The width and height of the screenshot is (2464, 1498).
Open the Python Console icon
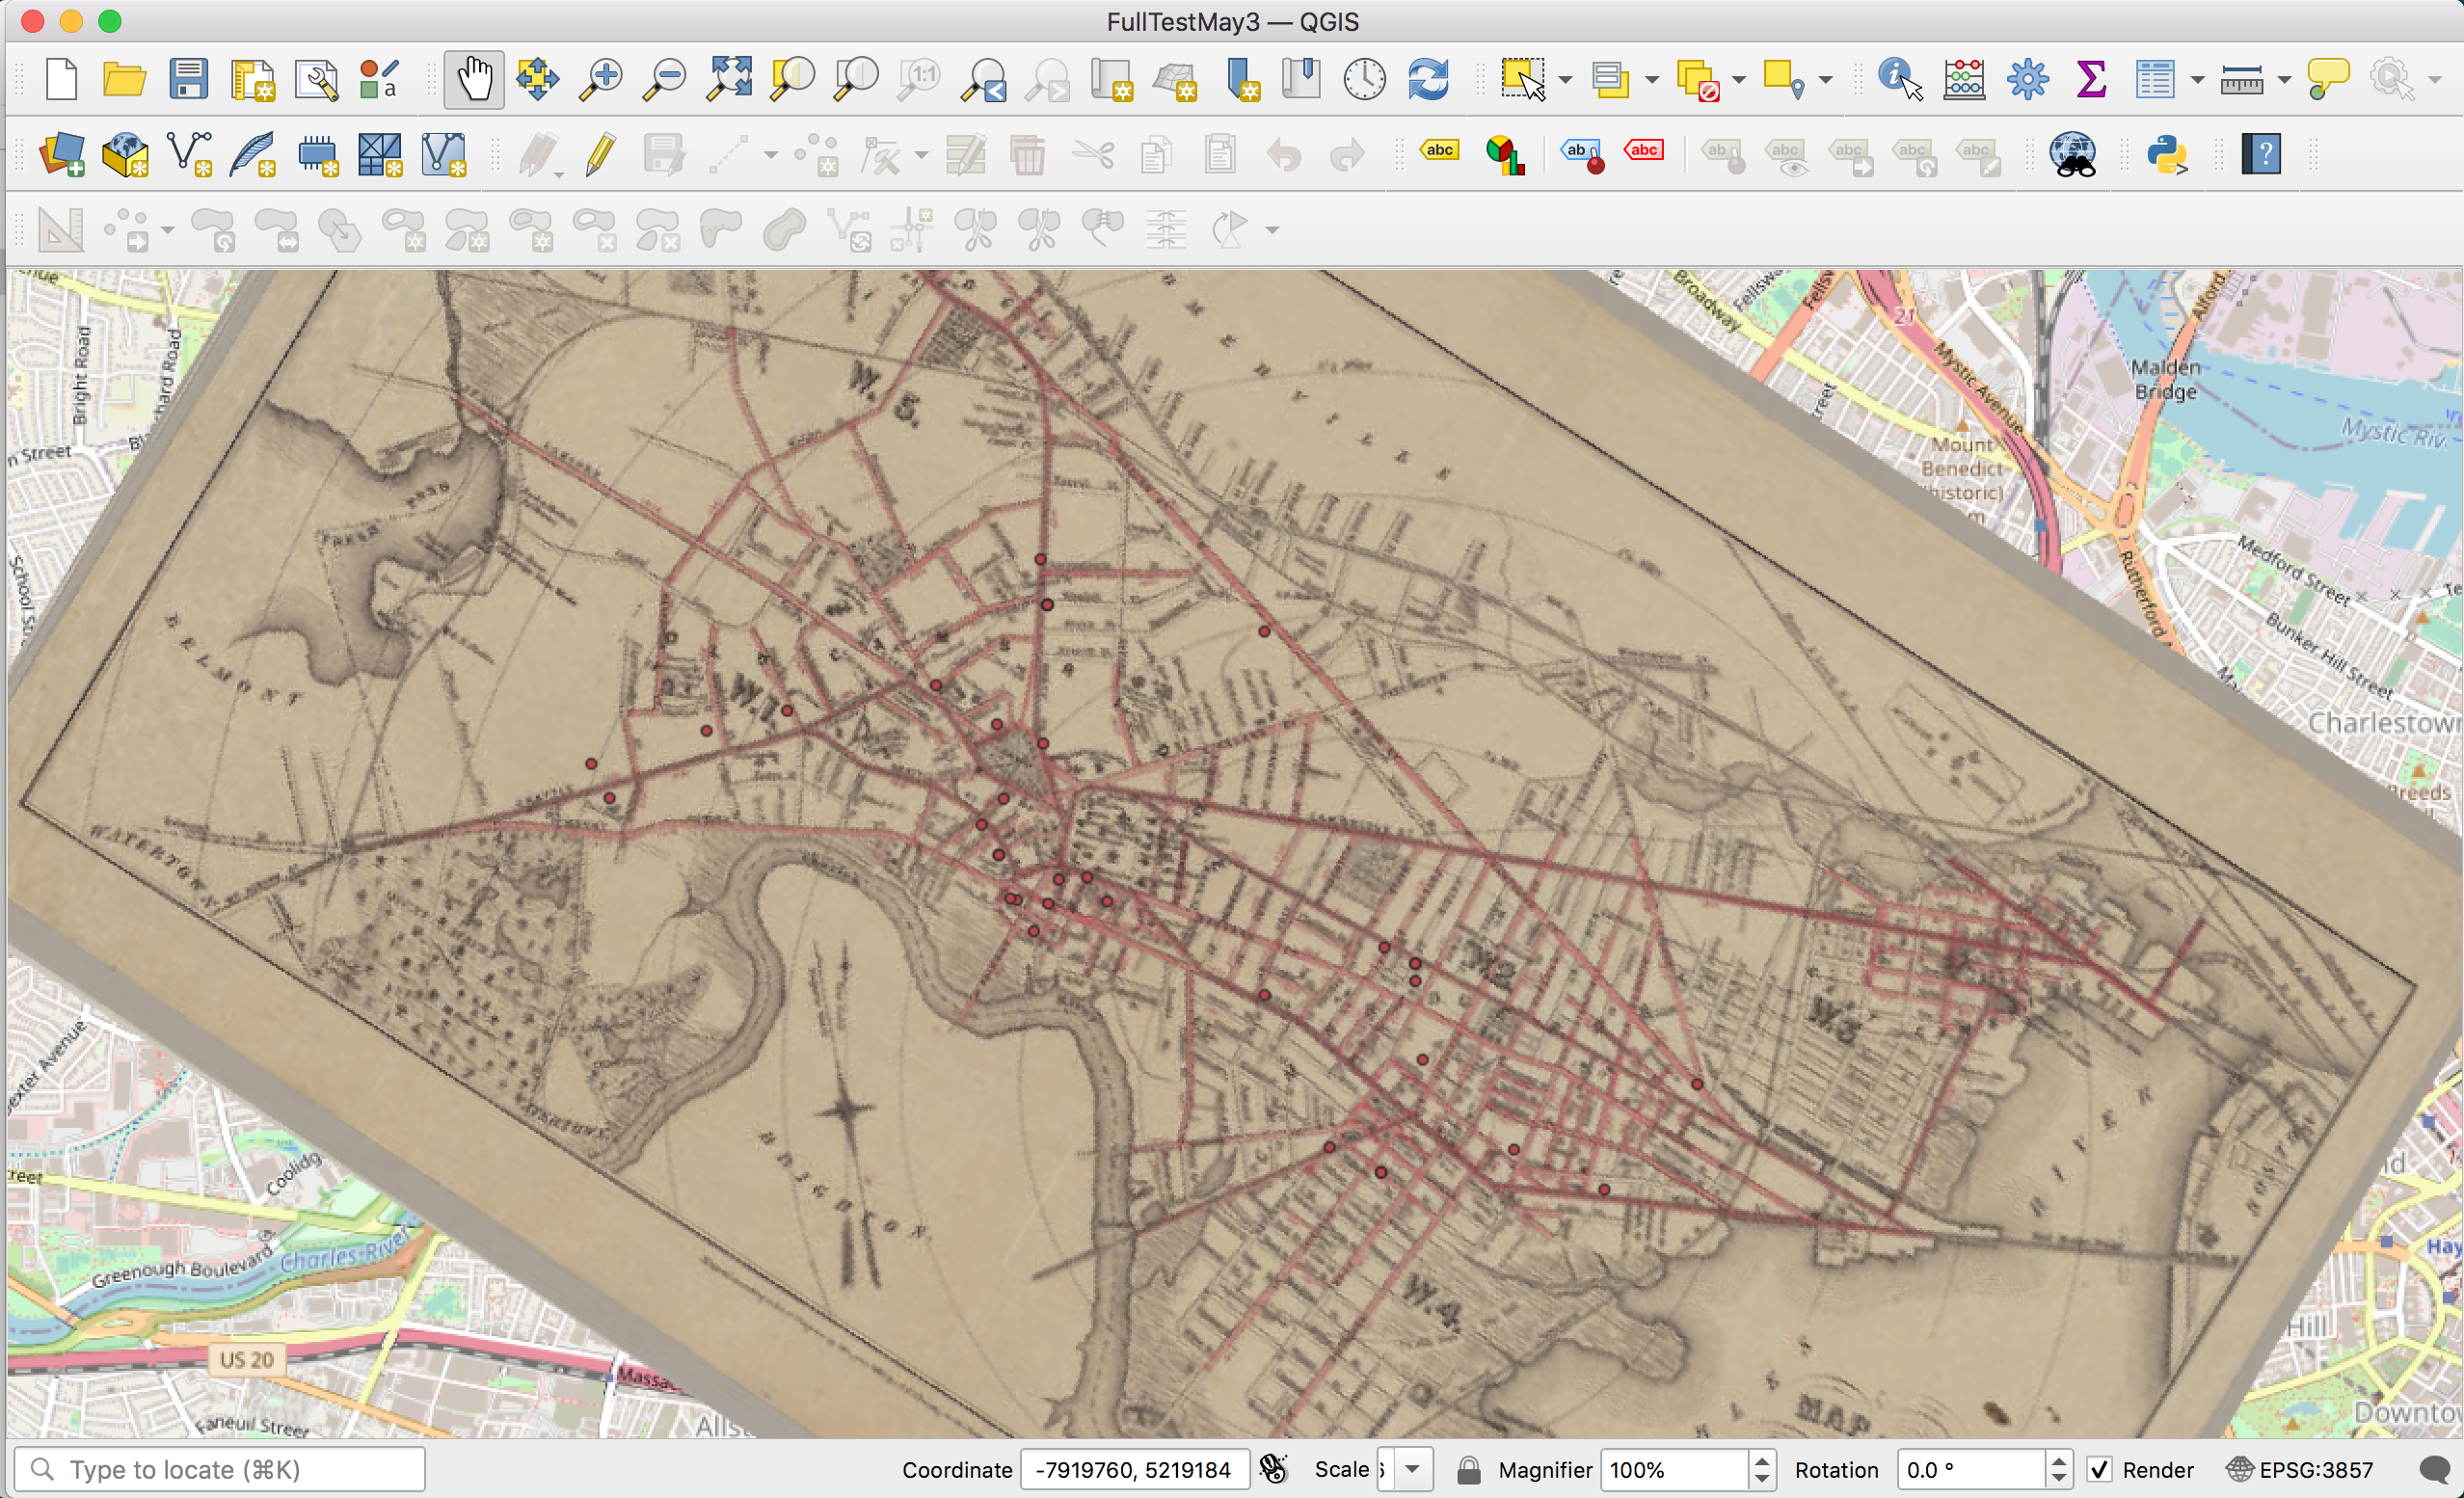pos(2167,155)
